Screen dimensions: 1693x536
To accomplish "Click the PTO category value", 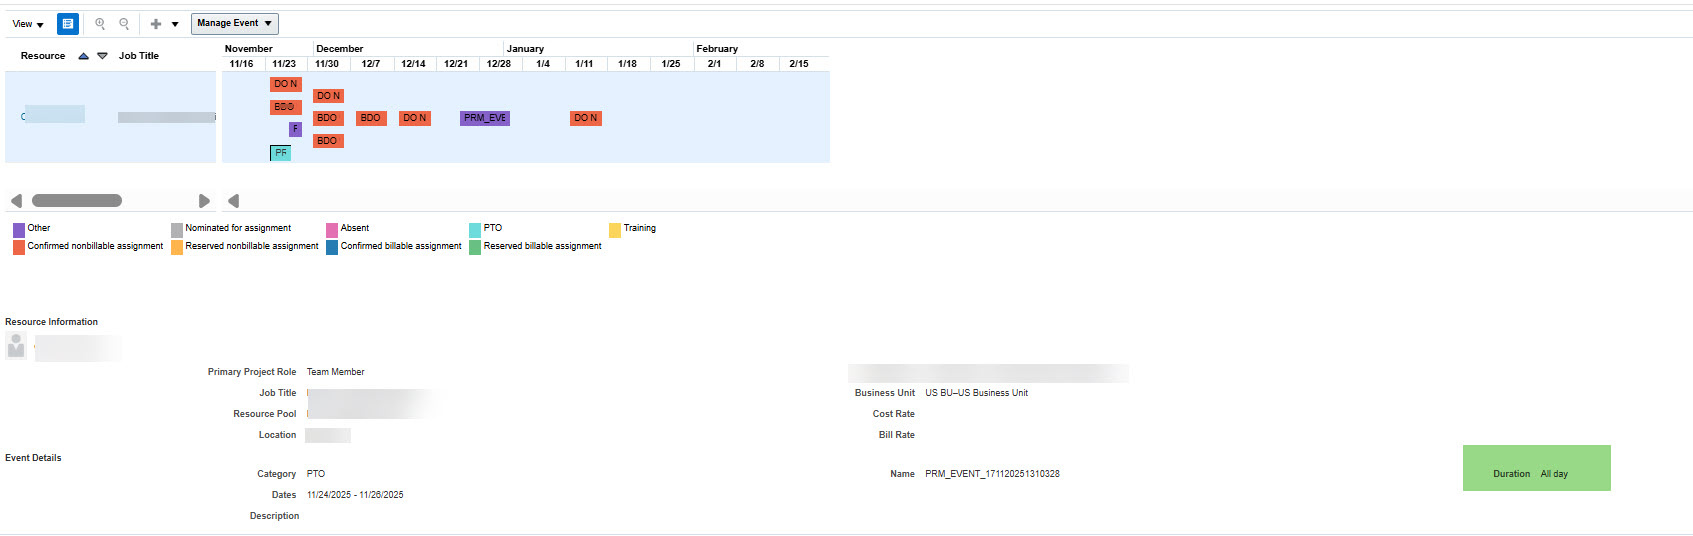I will [315, 474].
